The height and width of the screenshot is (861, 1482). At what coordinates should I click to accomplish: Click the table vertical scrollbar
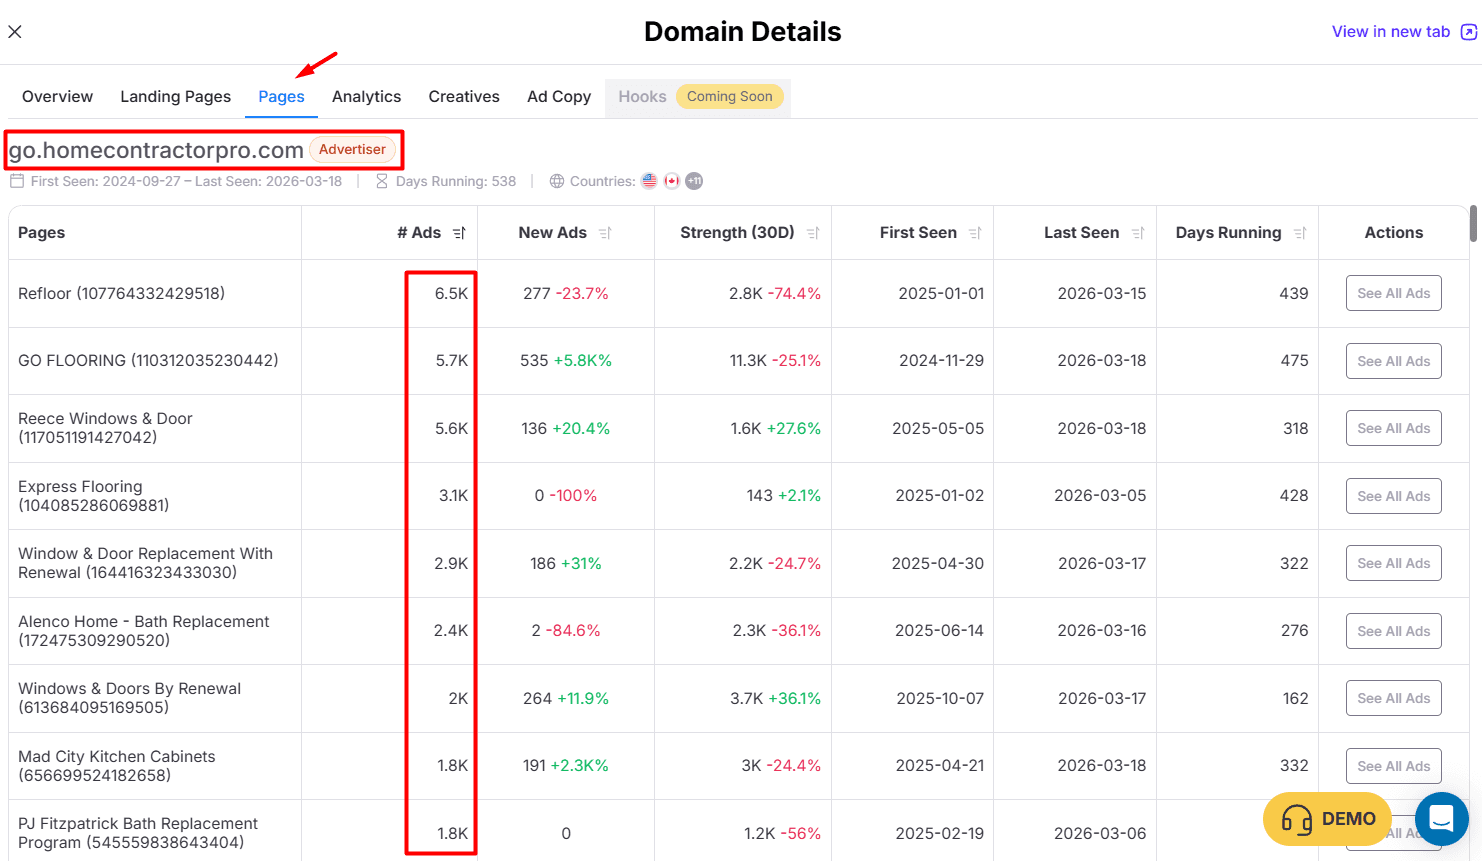click(x=1473, y=224)
